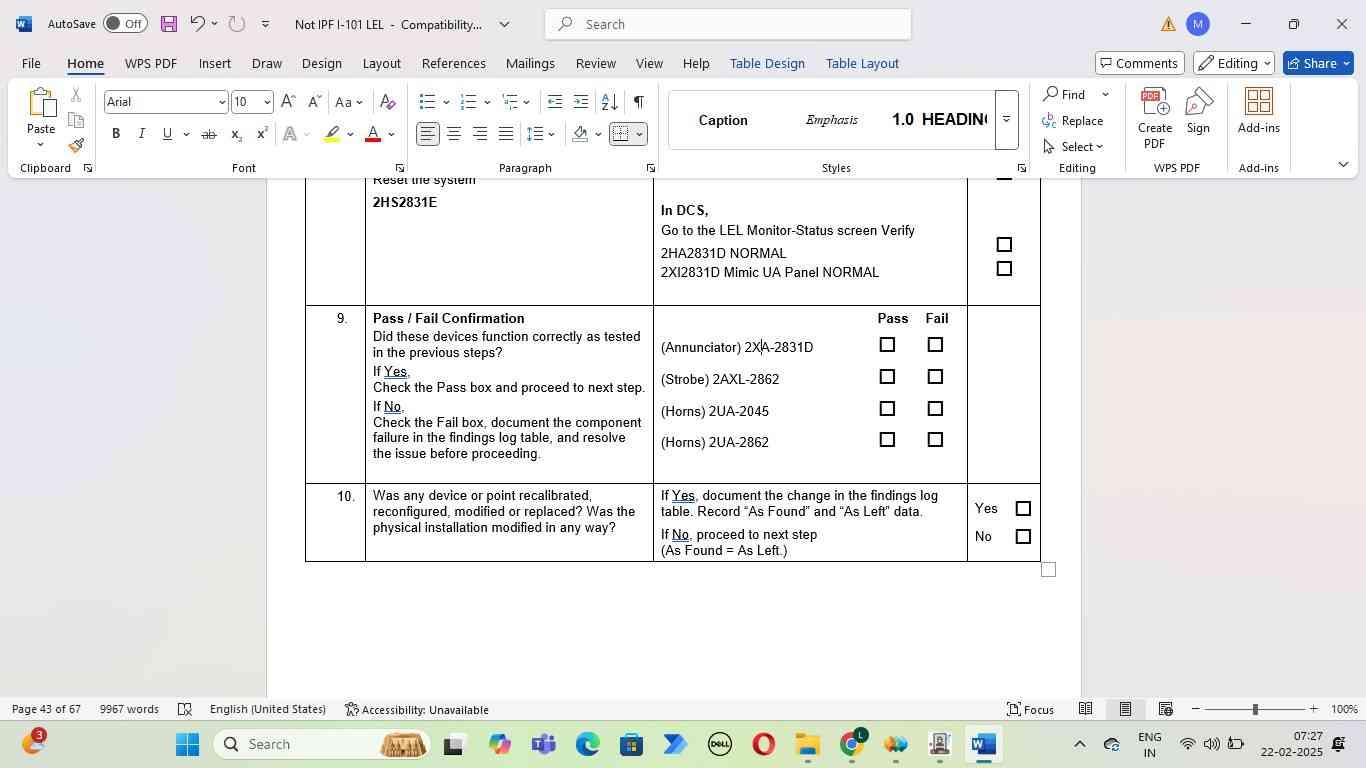Adjust the zoom slider handle

pos(1255,709)
